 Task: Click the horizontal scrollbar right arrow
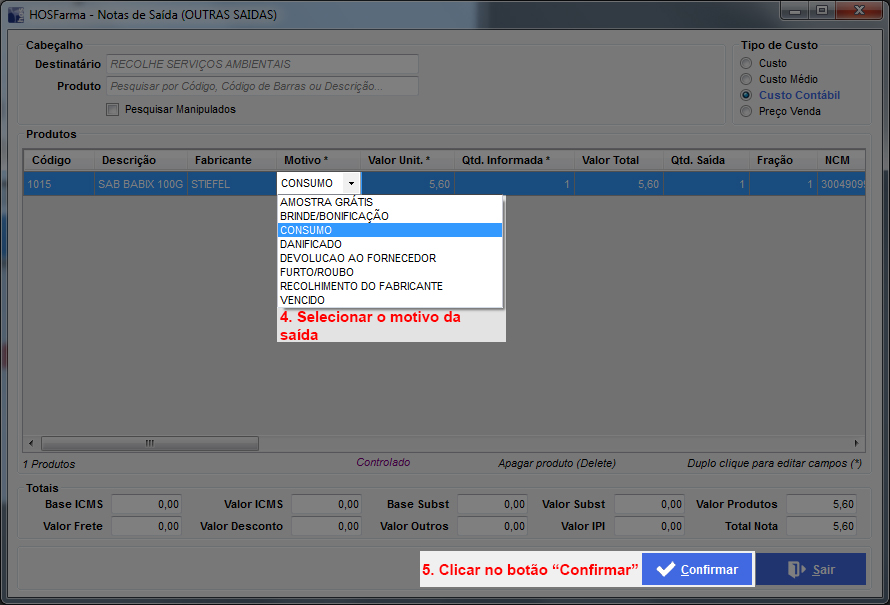coord(856,443)
